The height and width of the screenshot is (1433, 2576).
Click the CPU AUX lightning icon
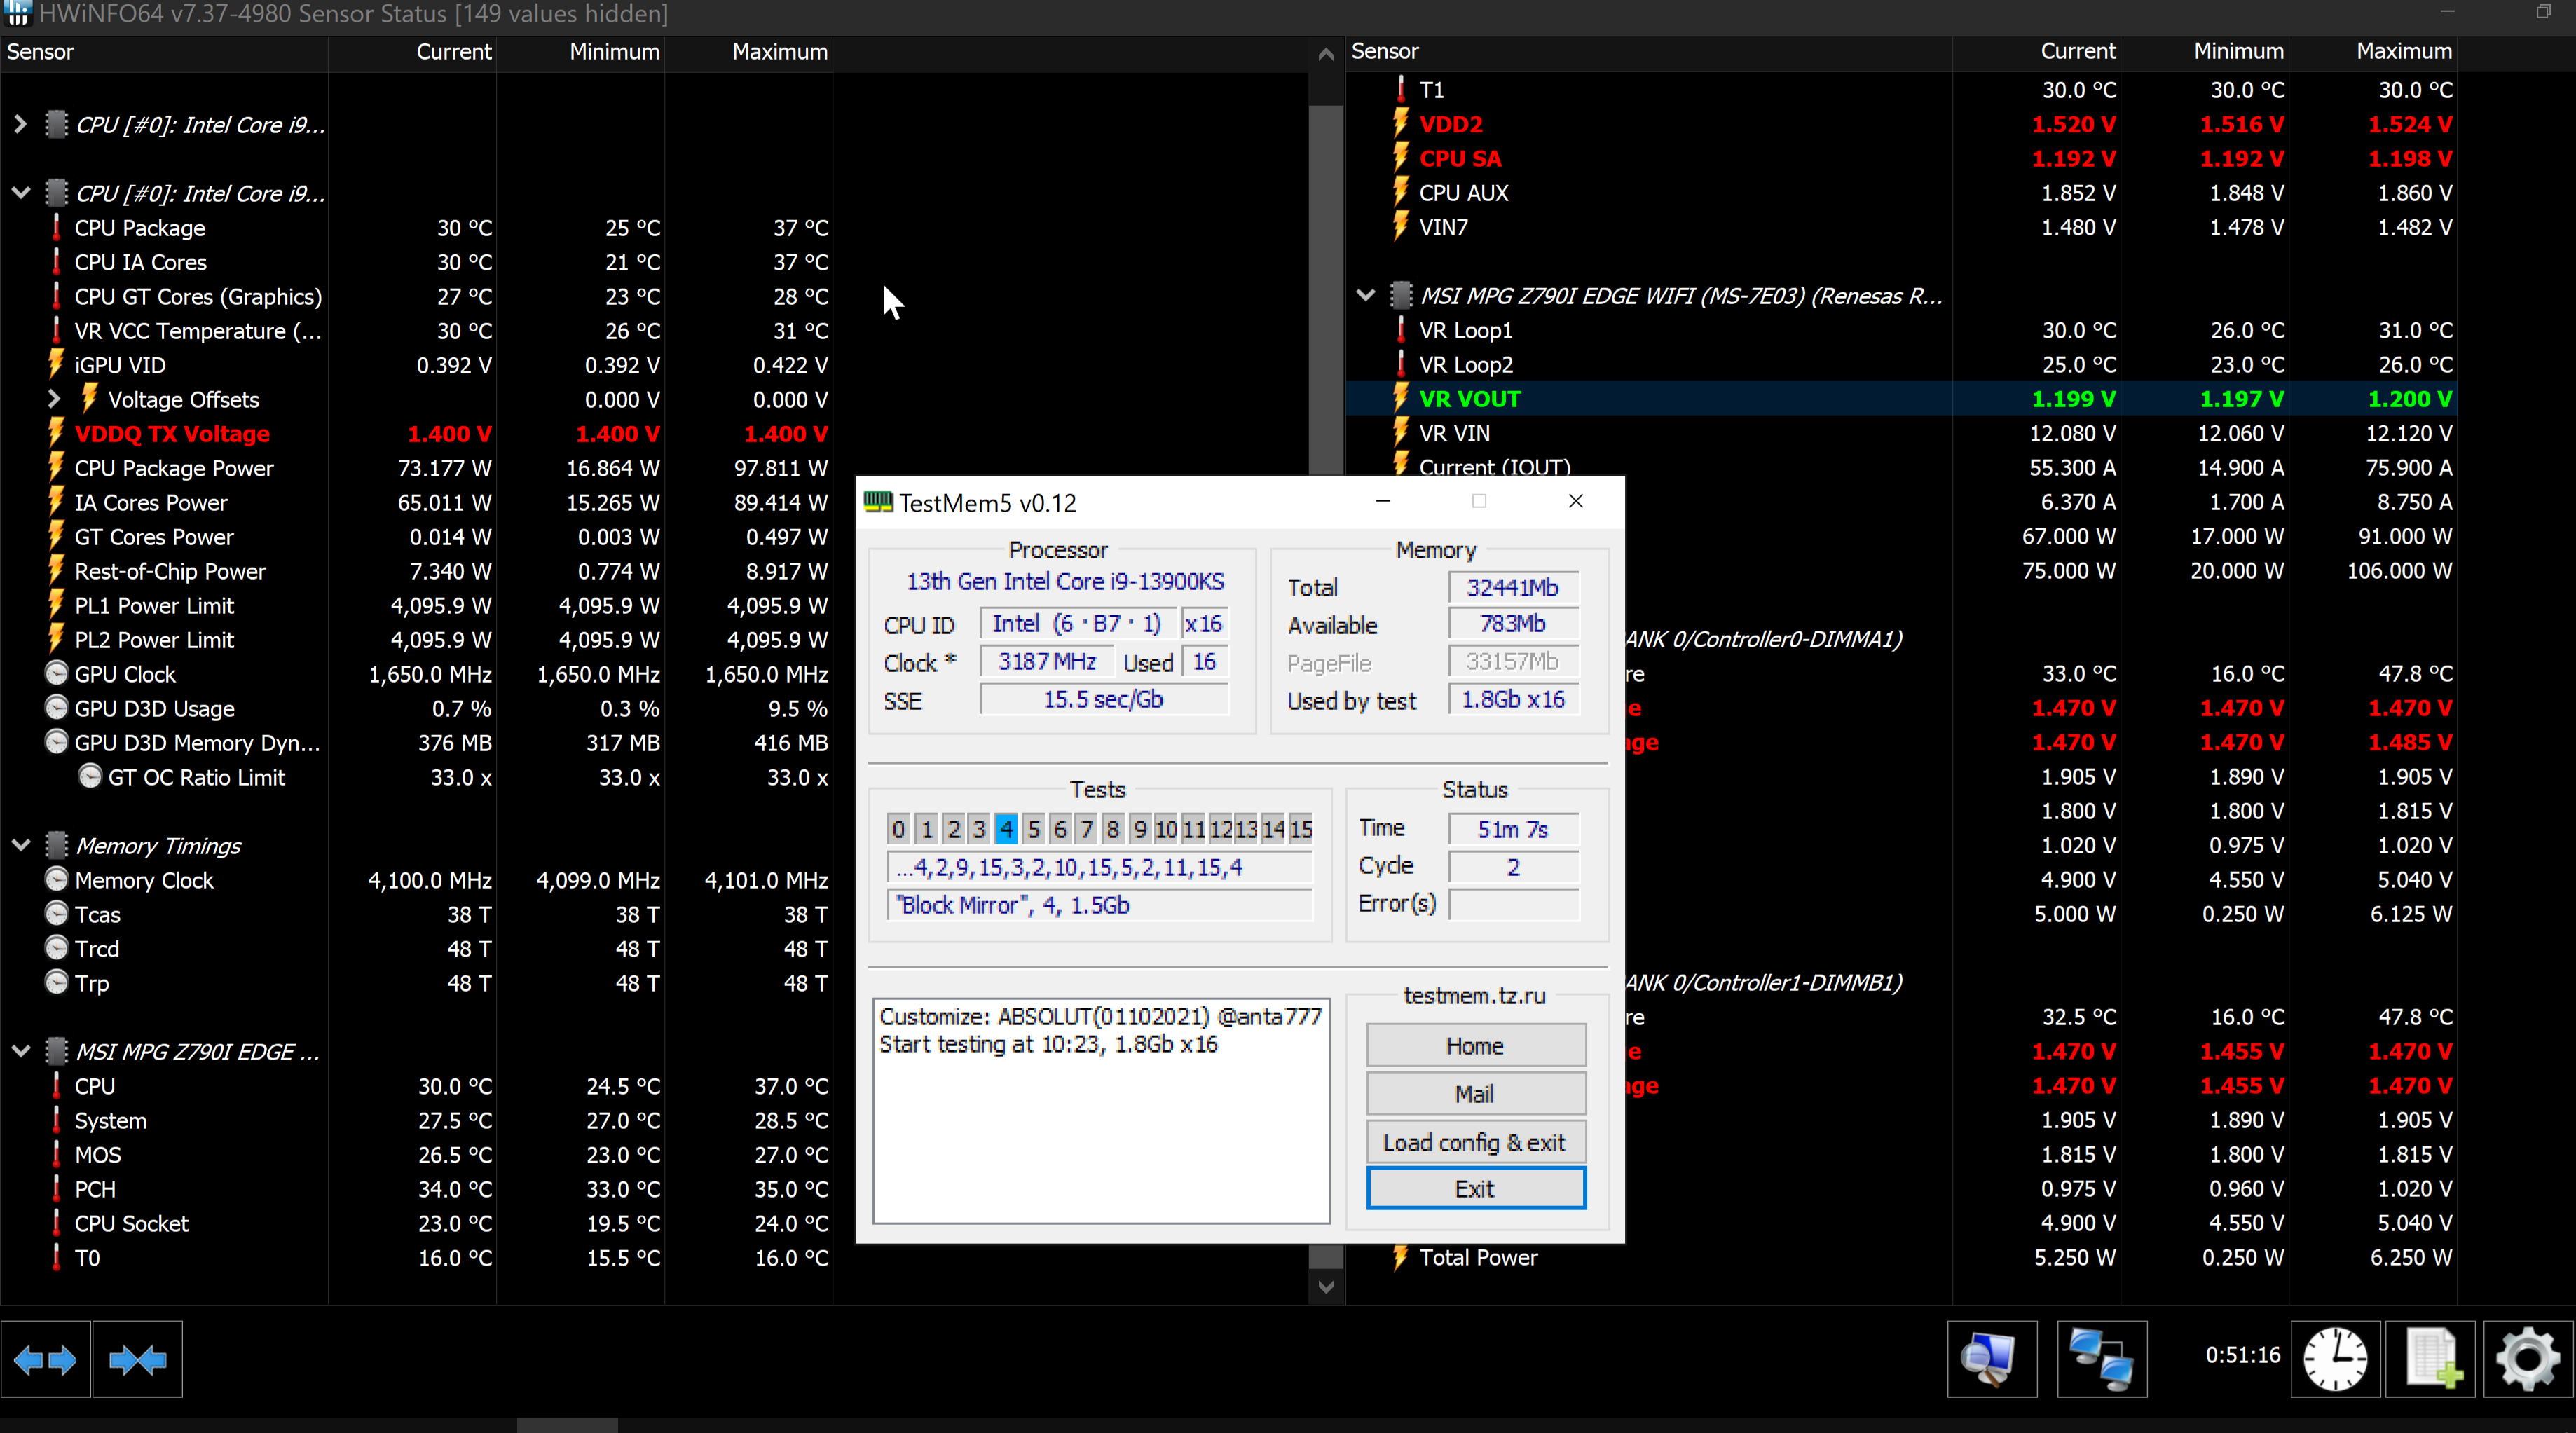pyautogui.click(x=1401, y=192)
